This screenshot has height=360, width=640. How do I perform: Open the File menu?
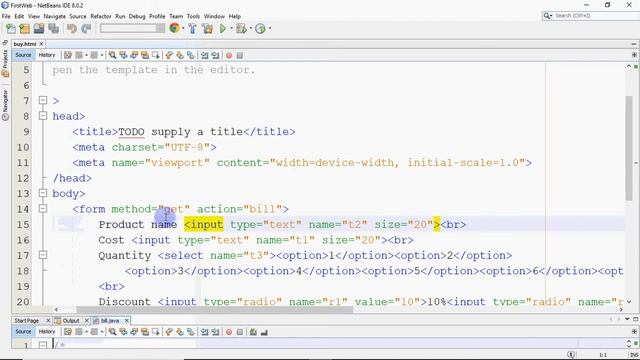[x=6, y=16]
